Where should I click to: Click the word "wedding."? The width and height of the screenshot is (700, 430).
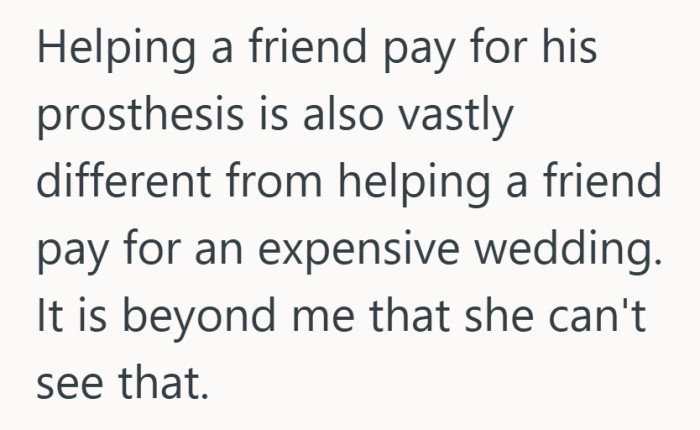pyautogui.click(x=567, y=251)
